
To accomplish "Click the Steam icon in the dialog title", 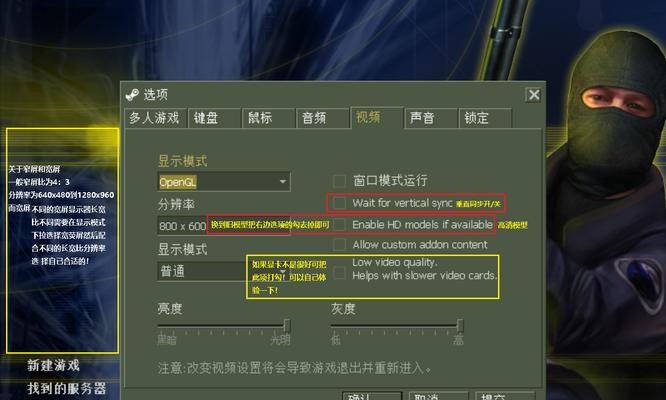I will point(132,95).
